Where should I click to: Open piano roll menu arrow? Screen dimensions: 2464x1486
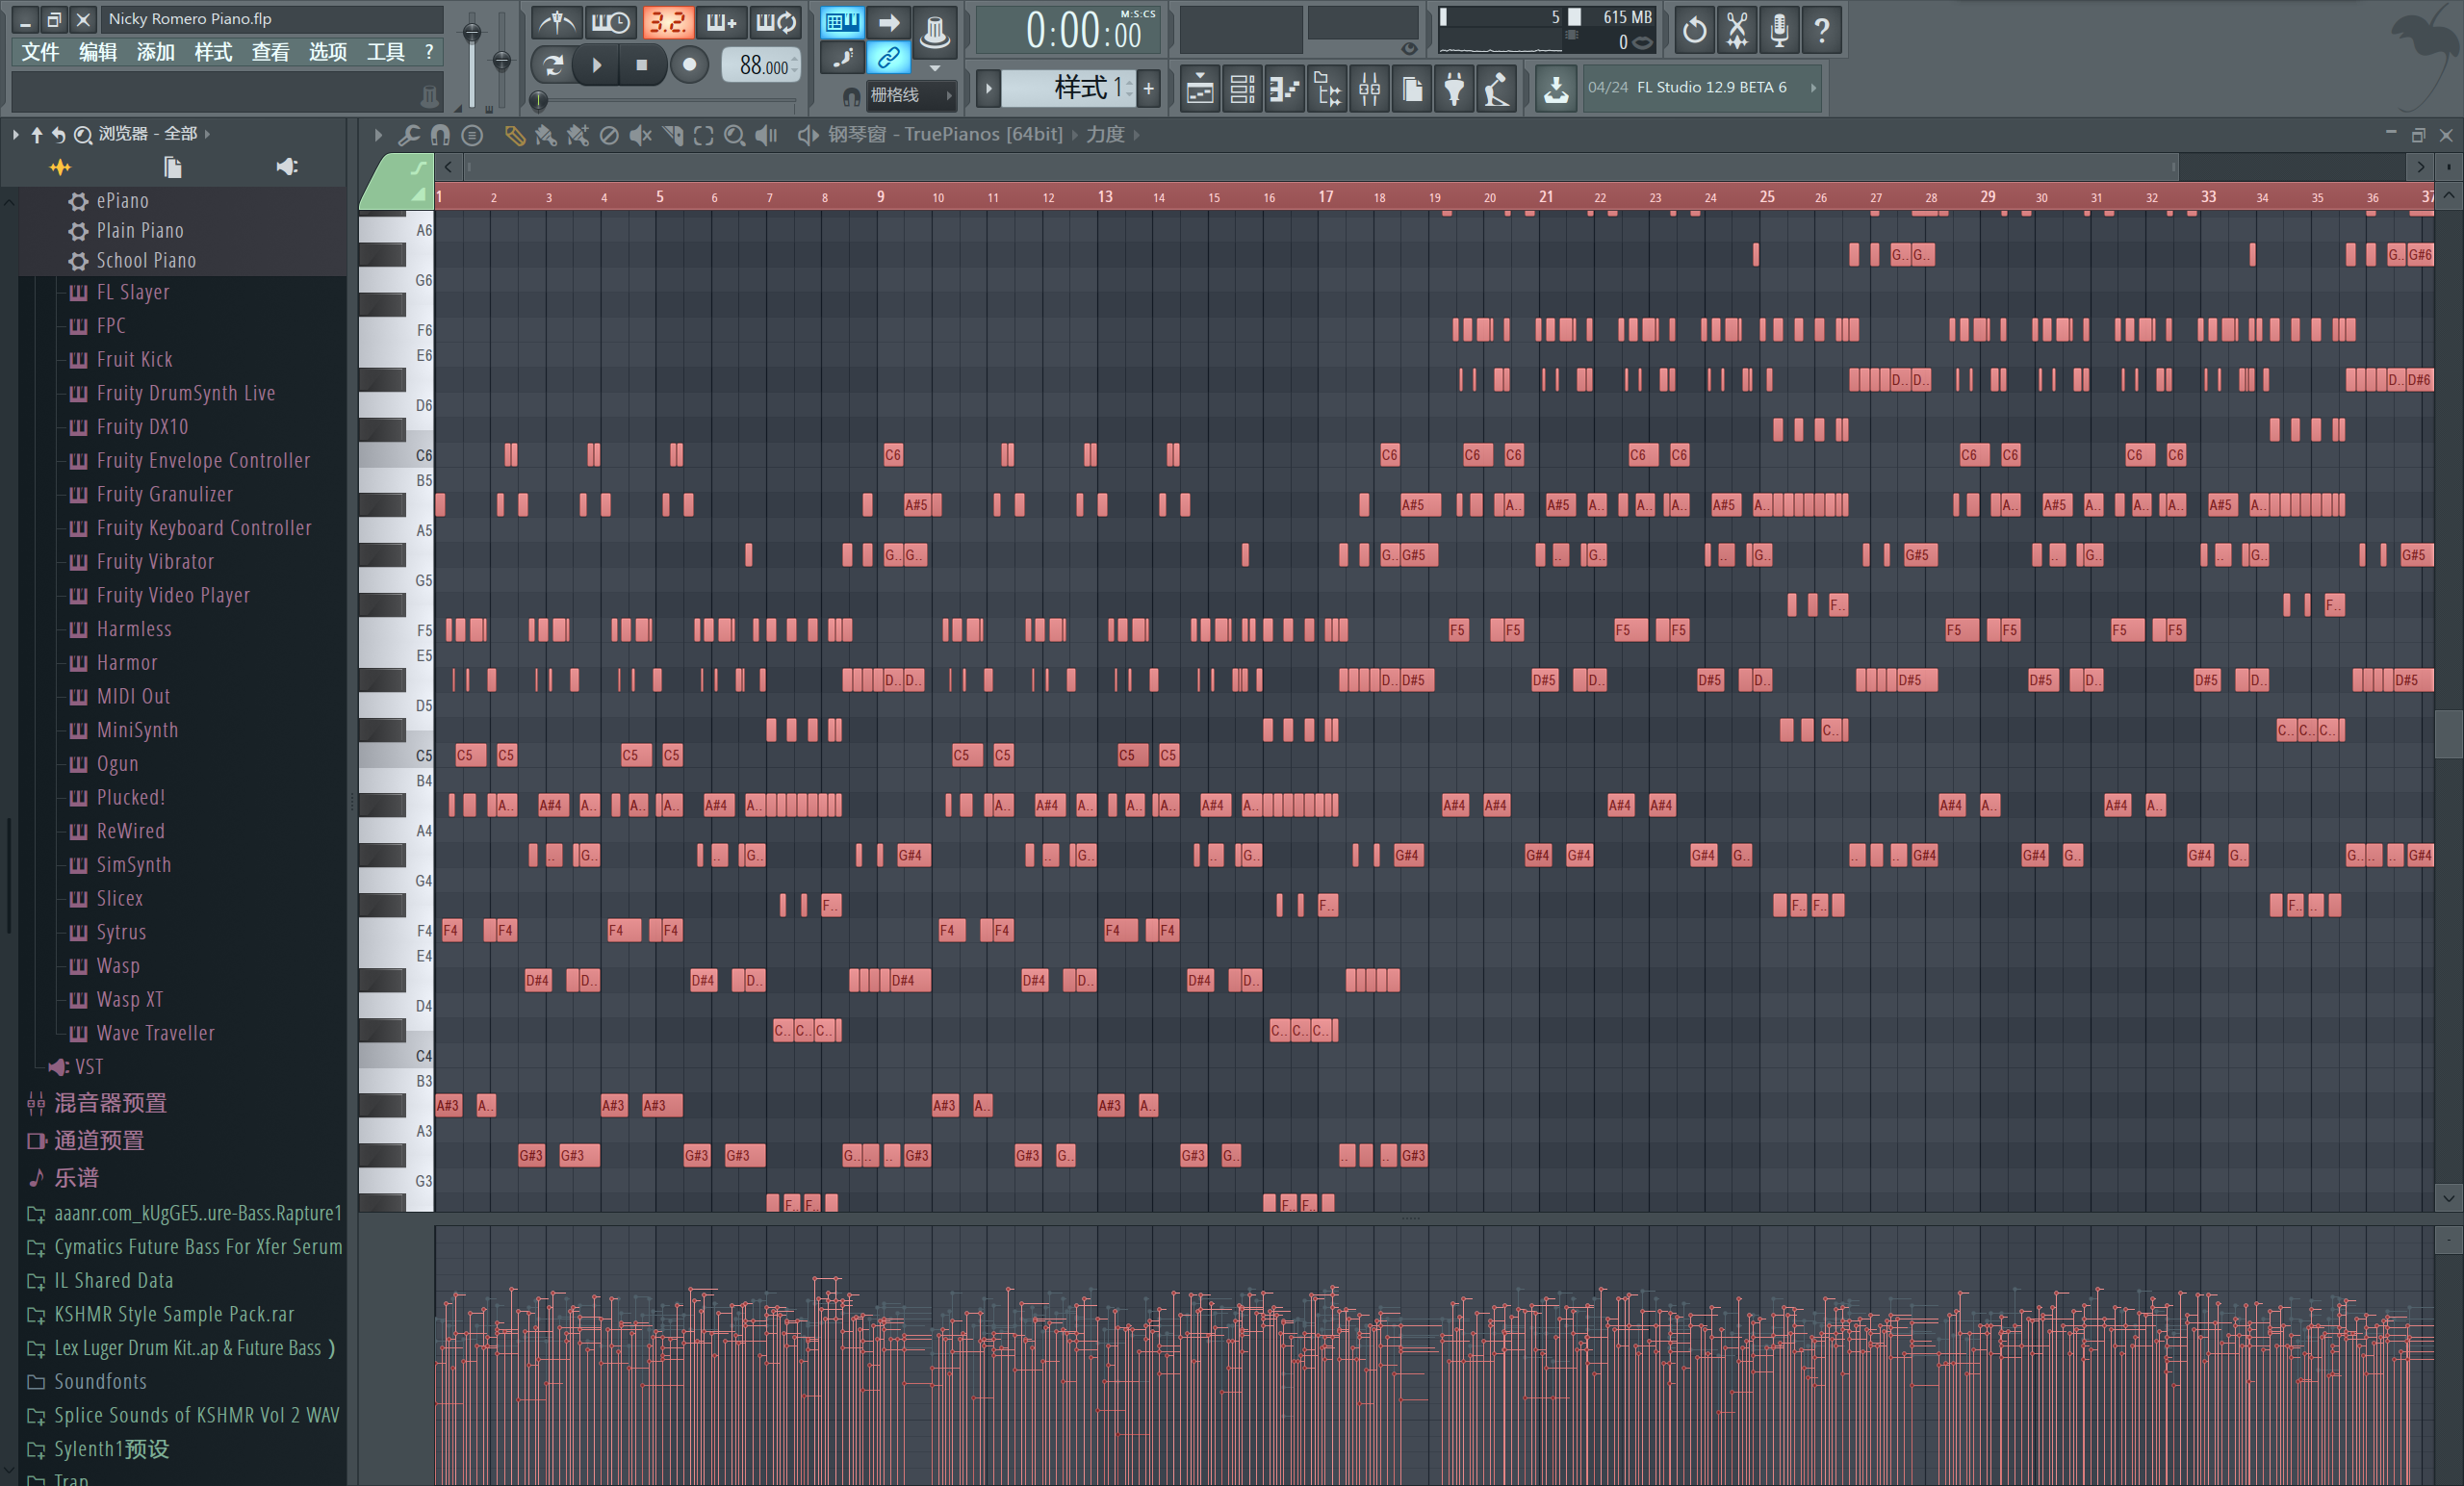(378, 135)
